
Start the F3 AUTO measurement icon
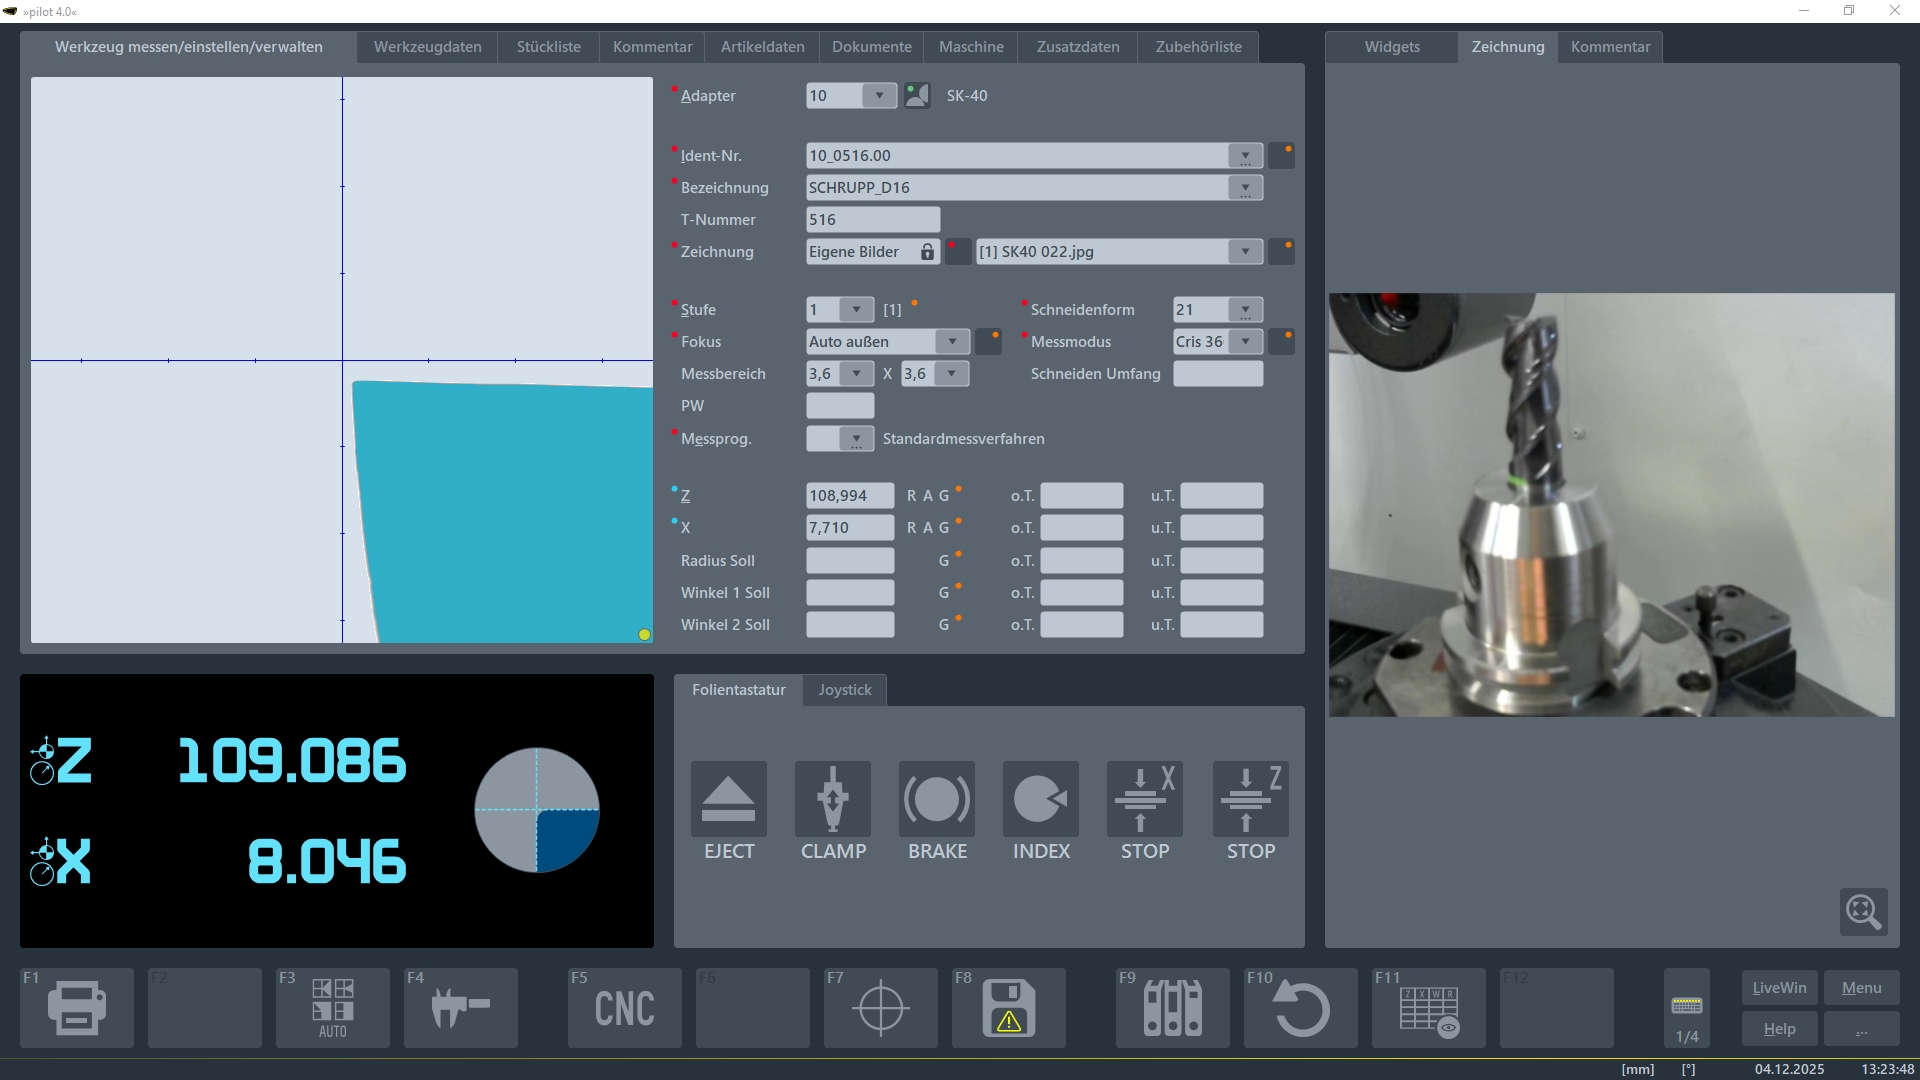click(332, 1007)
